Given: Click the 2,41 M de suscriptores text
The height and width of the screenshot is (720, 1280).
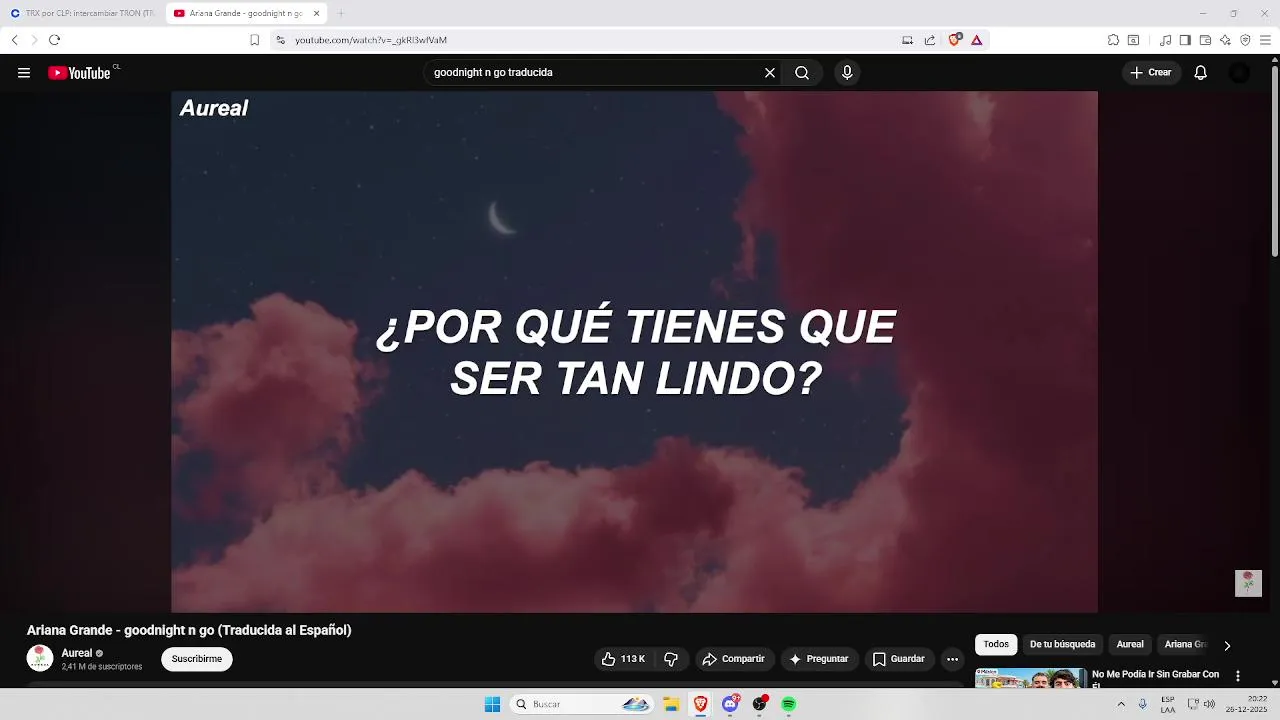Looking at the screenshot, I should [x=102, y=667].
